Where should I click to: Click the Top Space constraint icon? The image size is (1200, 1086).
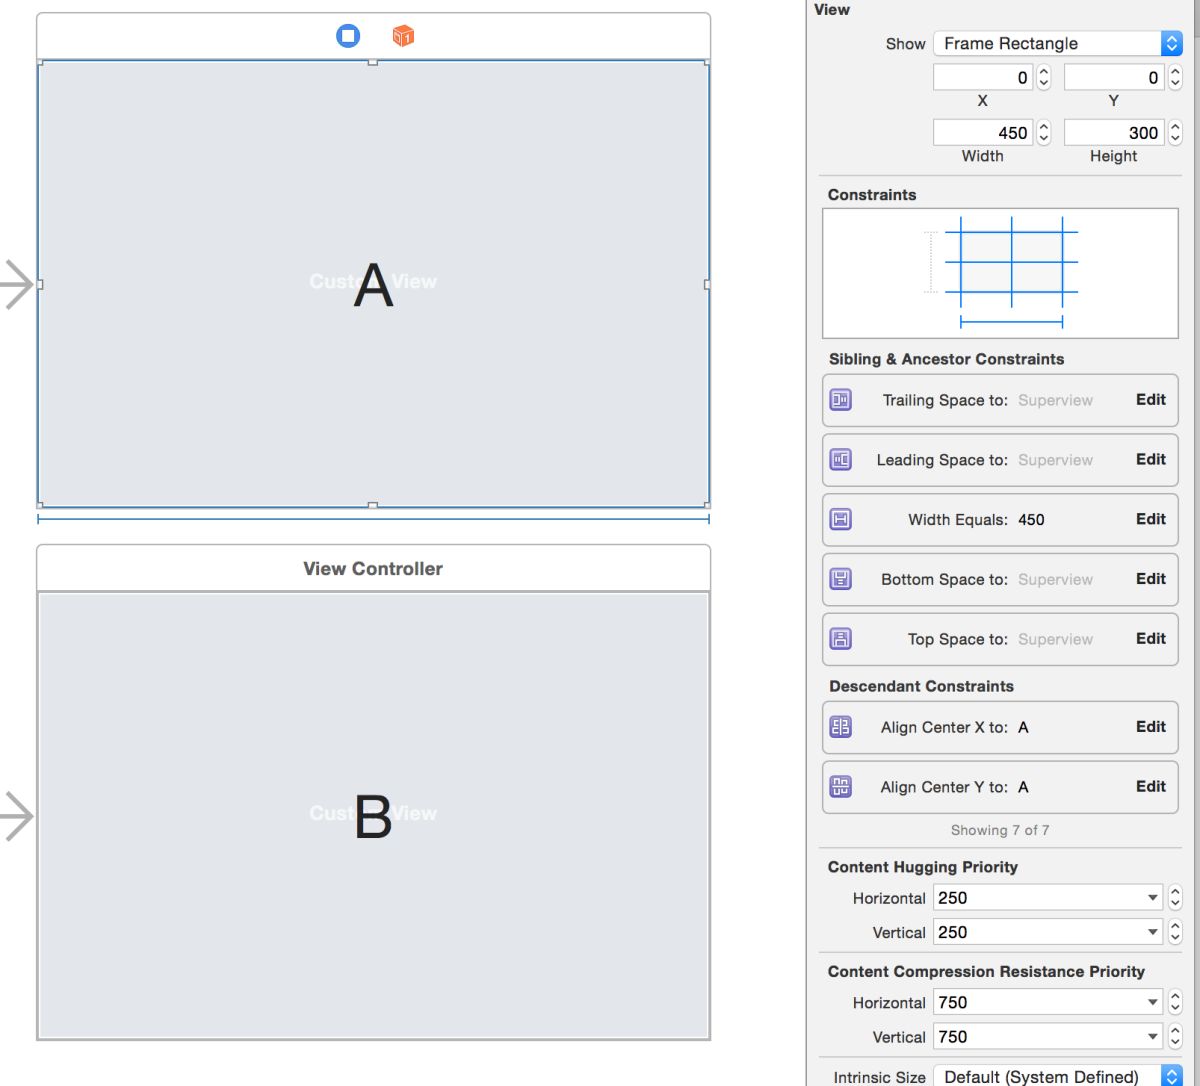(841, 639)
